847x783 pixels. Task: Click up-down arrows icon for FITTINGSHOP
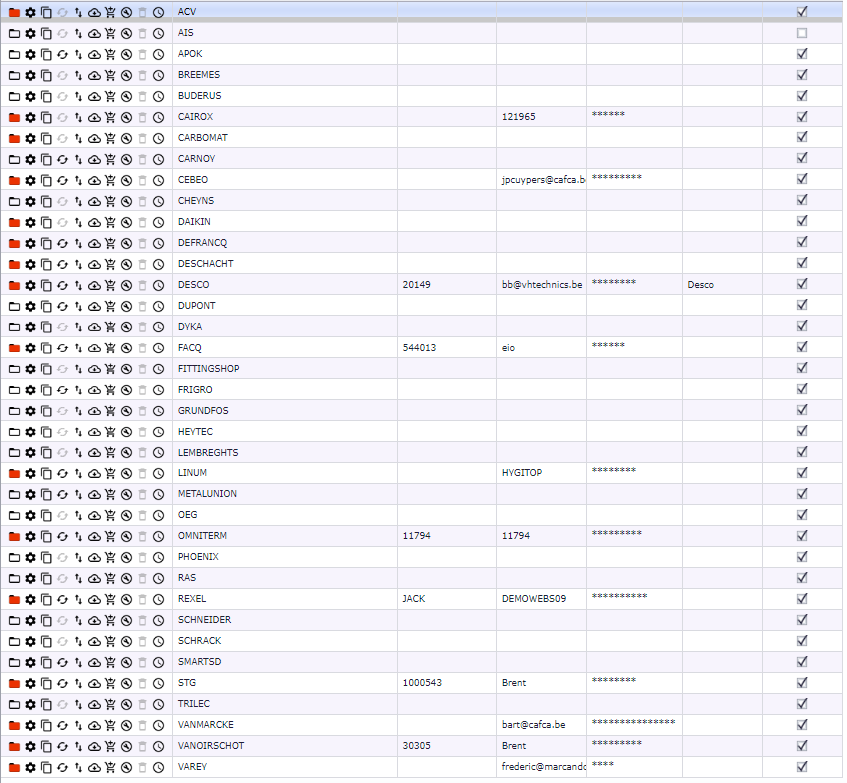(78, 369)
